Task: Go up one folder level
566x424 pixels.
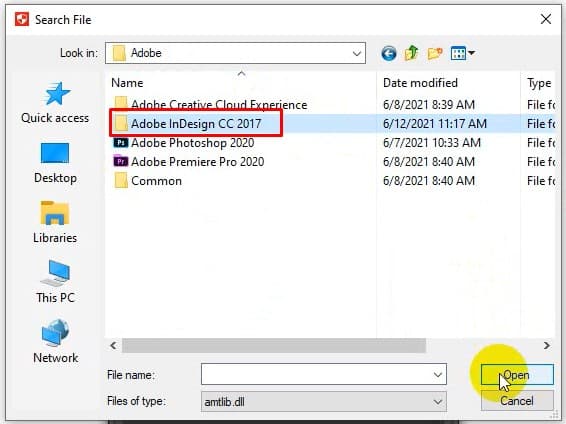Action: point(412,53)
